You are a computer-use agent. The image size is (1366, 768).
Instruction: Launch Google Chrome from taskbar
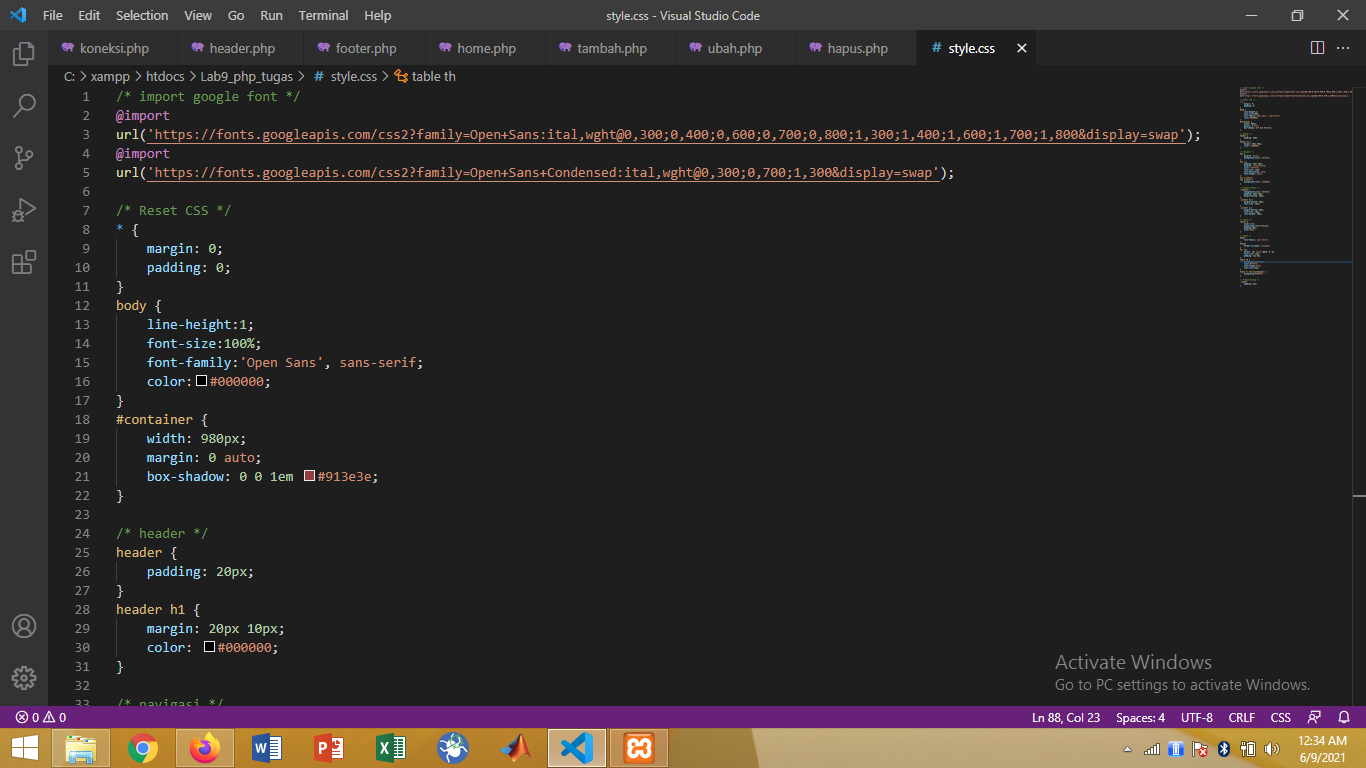tap(143, 748)
